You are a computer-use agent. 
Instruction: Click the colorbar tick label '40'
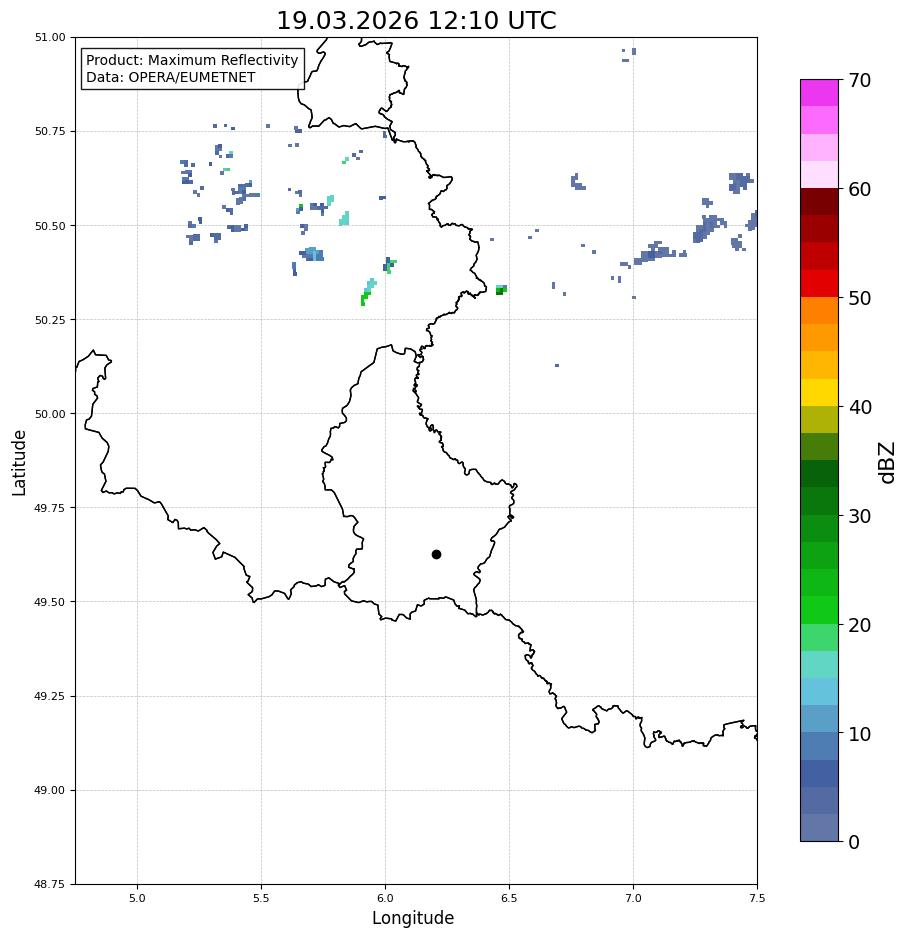(860, 407)
